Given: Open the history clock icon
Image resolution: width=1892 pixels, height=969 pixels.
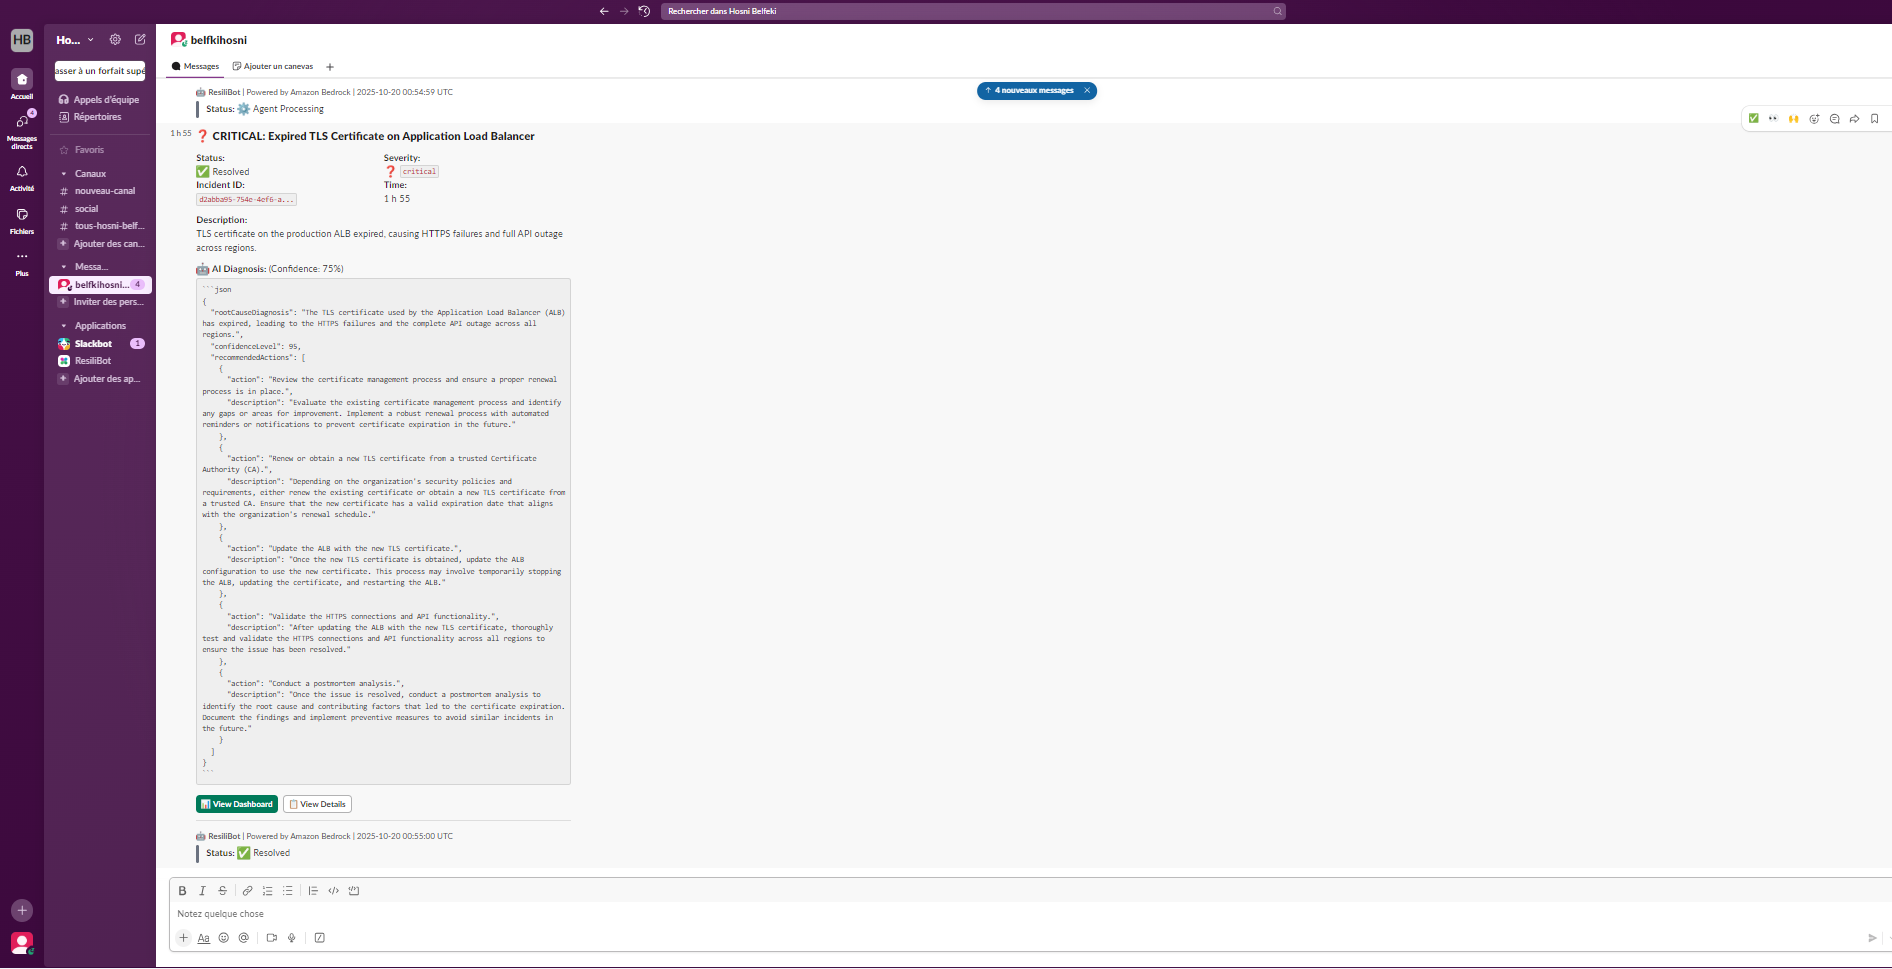Looking at the screenshot, I should click(644, 11).
